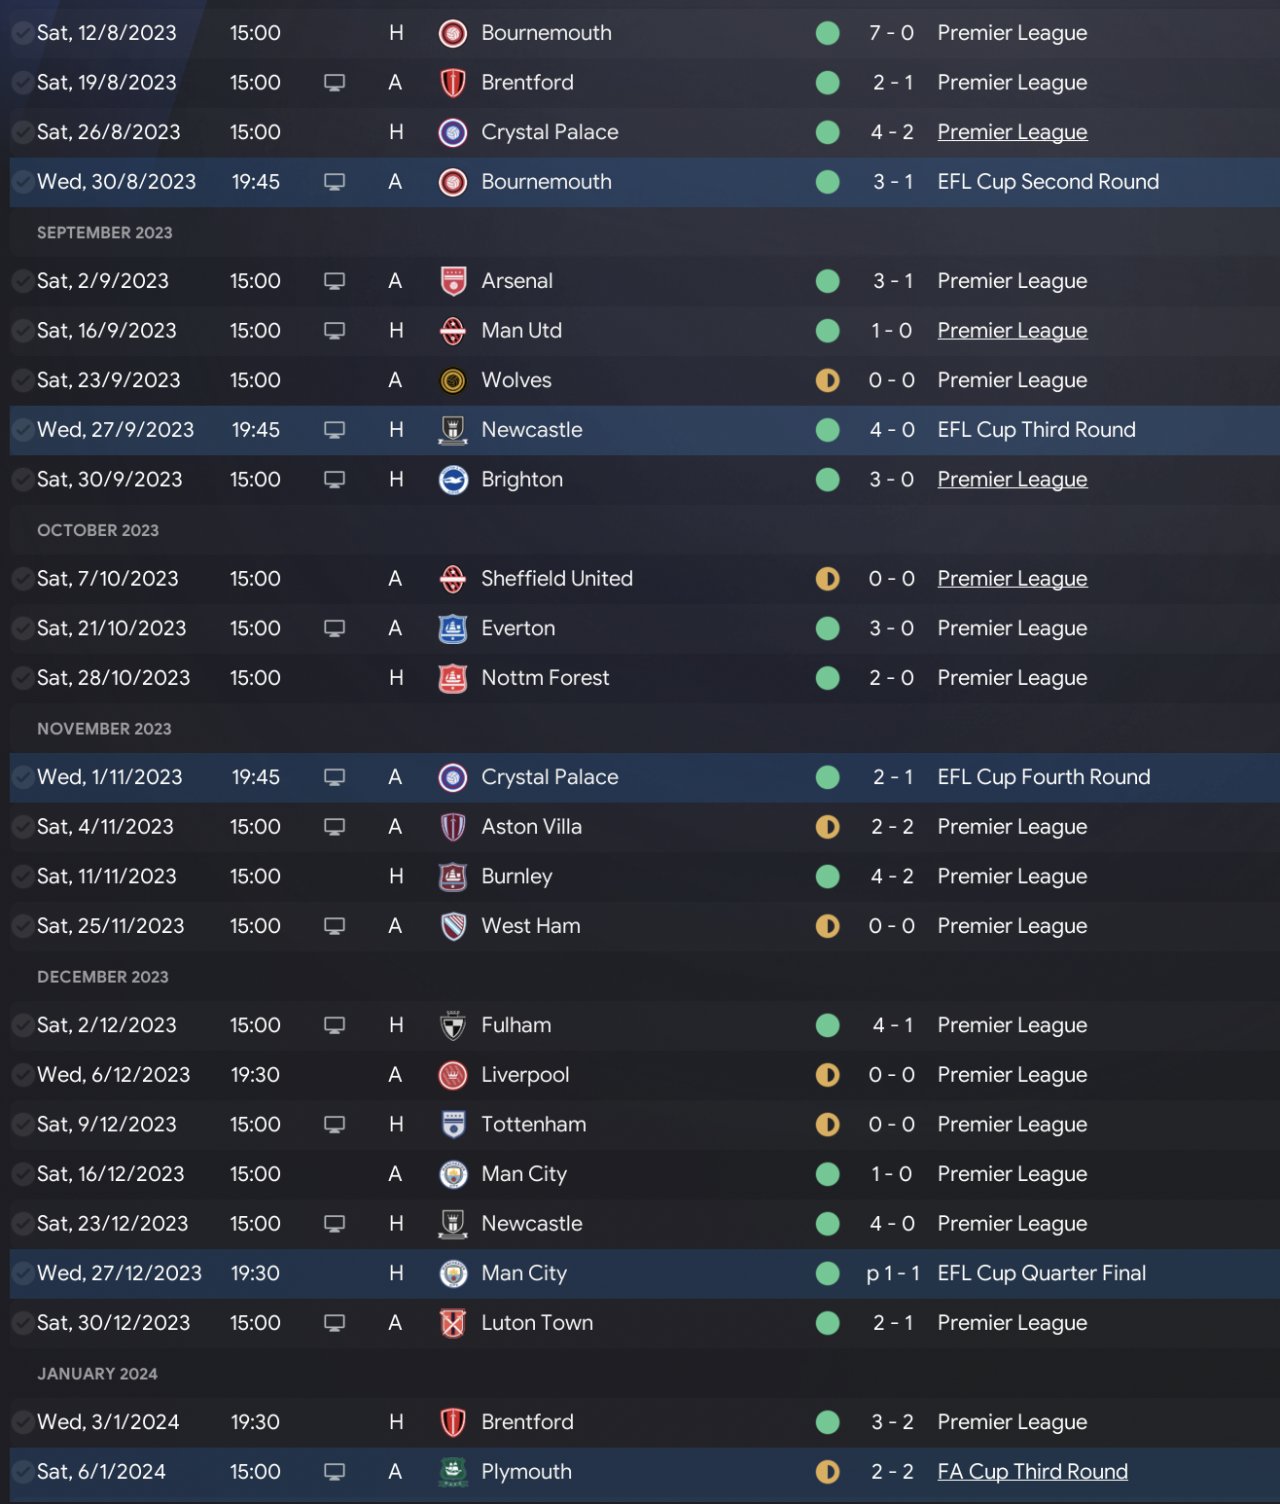Open the Sheffield United team name
This screenshot has height=1504, width=1280.
[x=557, y=579]
